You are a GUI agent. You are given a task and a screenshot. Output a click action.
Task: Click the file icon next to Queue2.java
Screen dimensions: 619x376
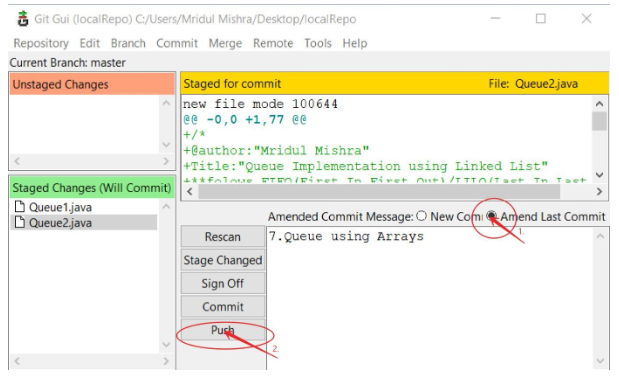click(19, 222)
